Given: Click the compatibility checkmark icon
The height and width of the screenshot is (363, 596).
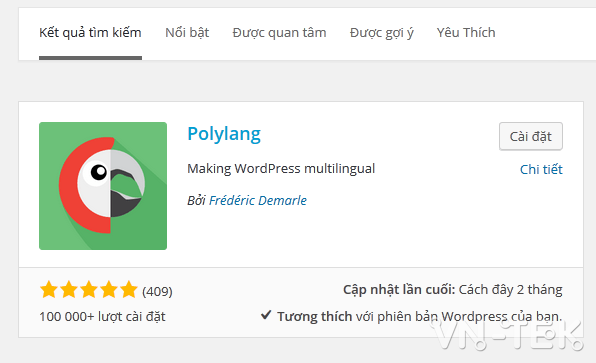Looking at the screenshot, I should pos(266,314).
